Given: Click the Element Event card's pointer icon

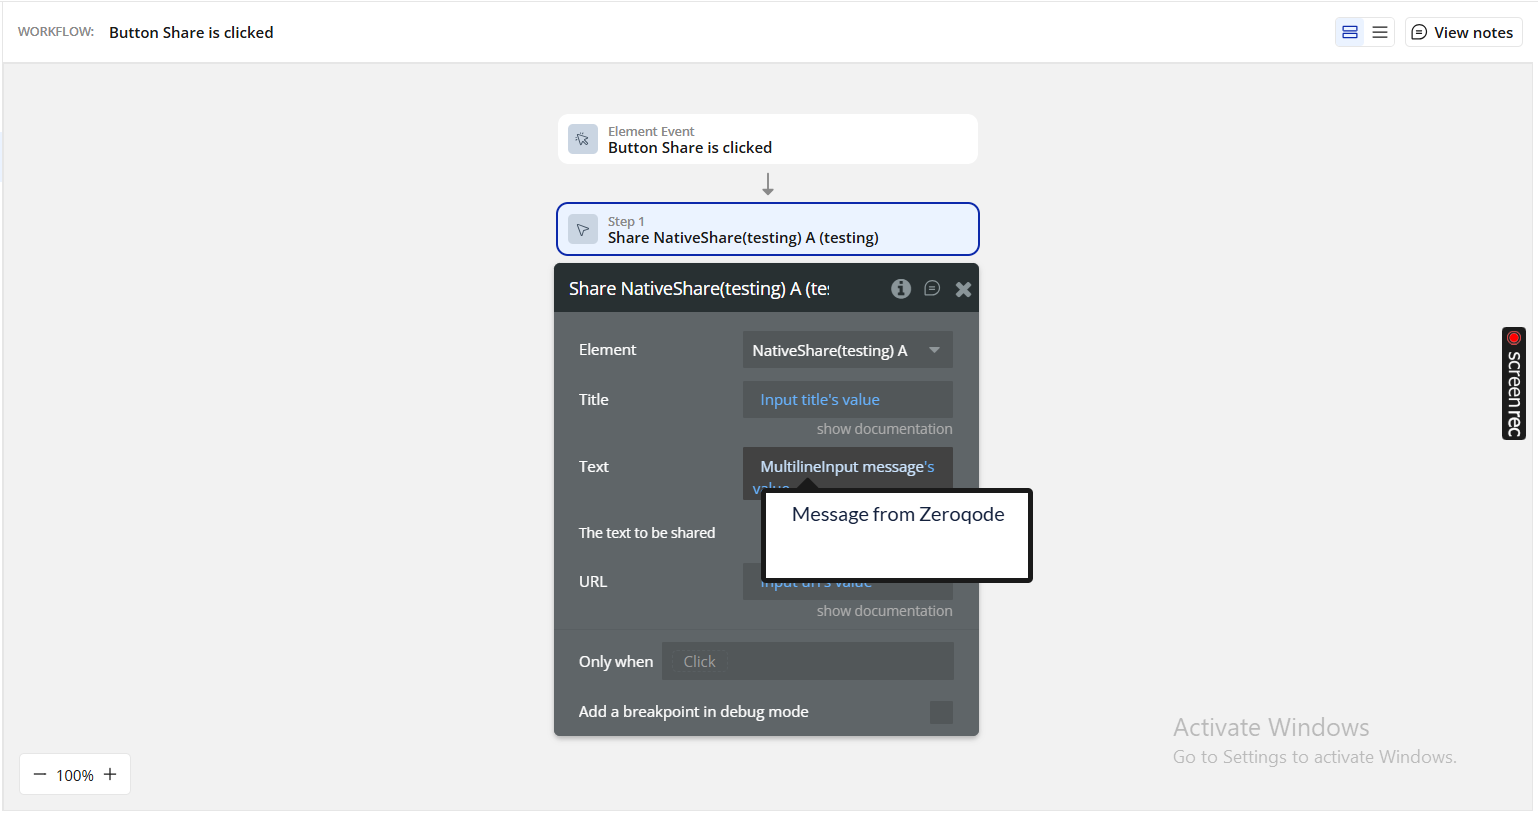Looking at the screenshot, I should (x=583, y=139).
